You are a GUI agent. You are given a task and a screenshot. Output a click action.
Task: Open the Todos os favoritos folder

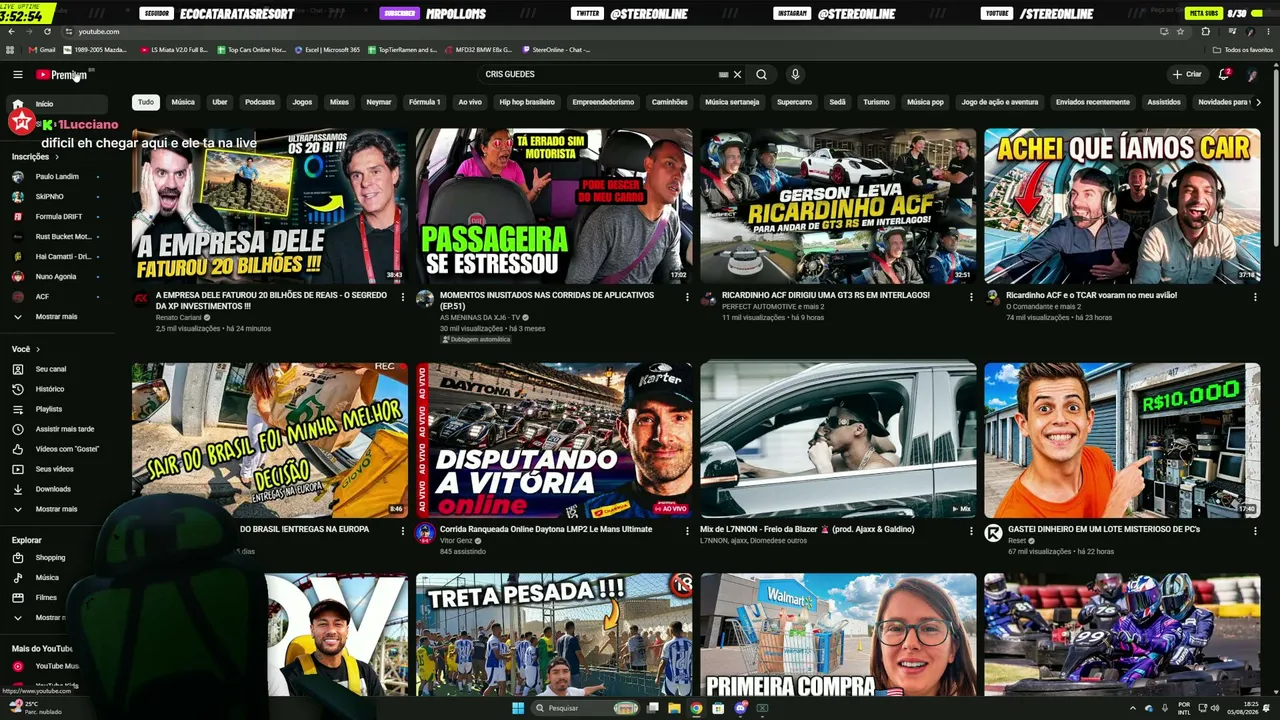(1243, 50)
